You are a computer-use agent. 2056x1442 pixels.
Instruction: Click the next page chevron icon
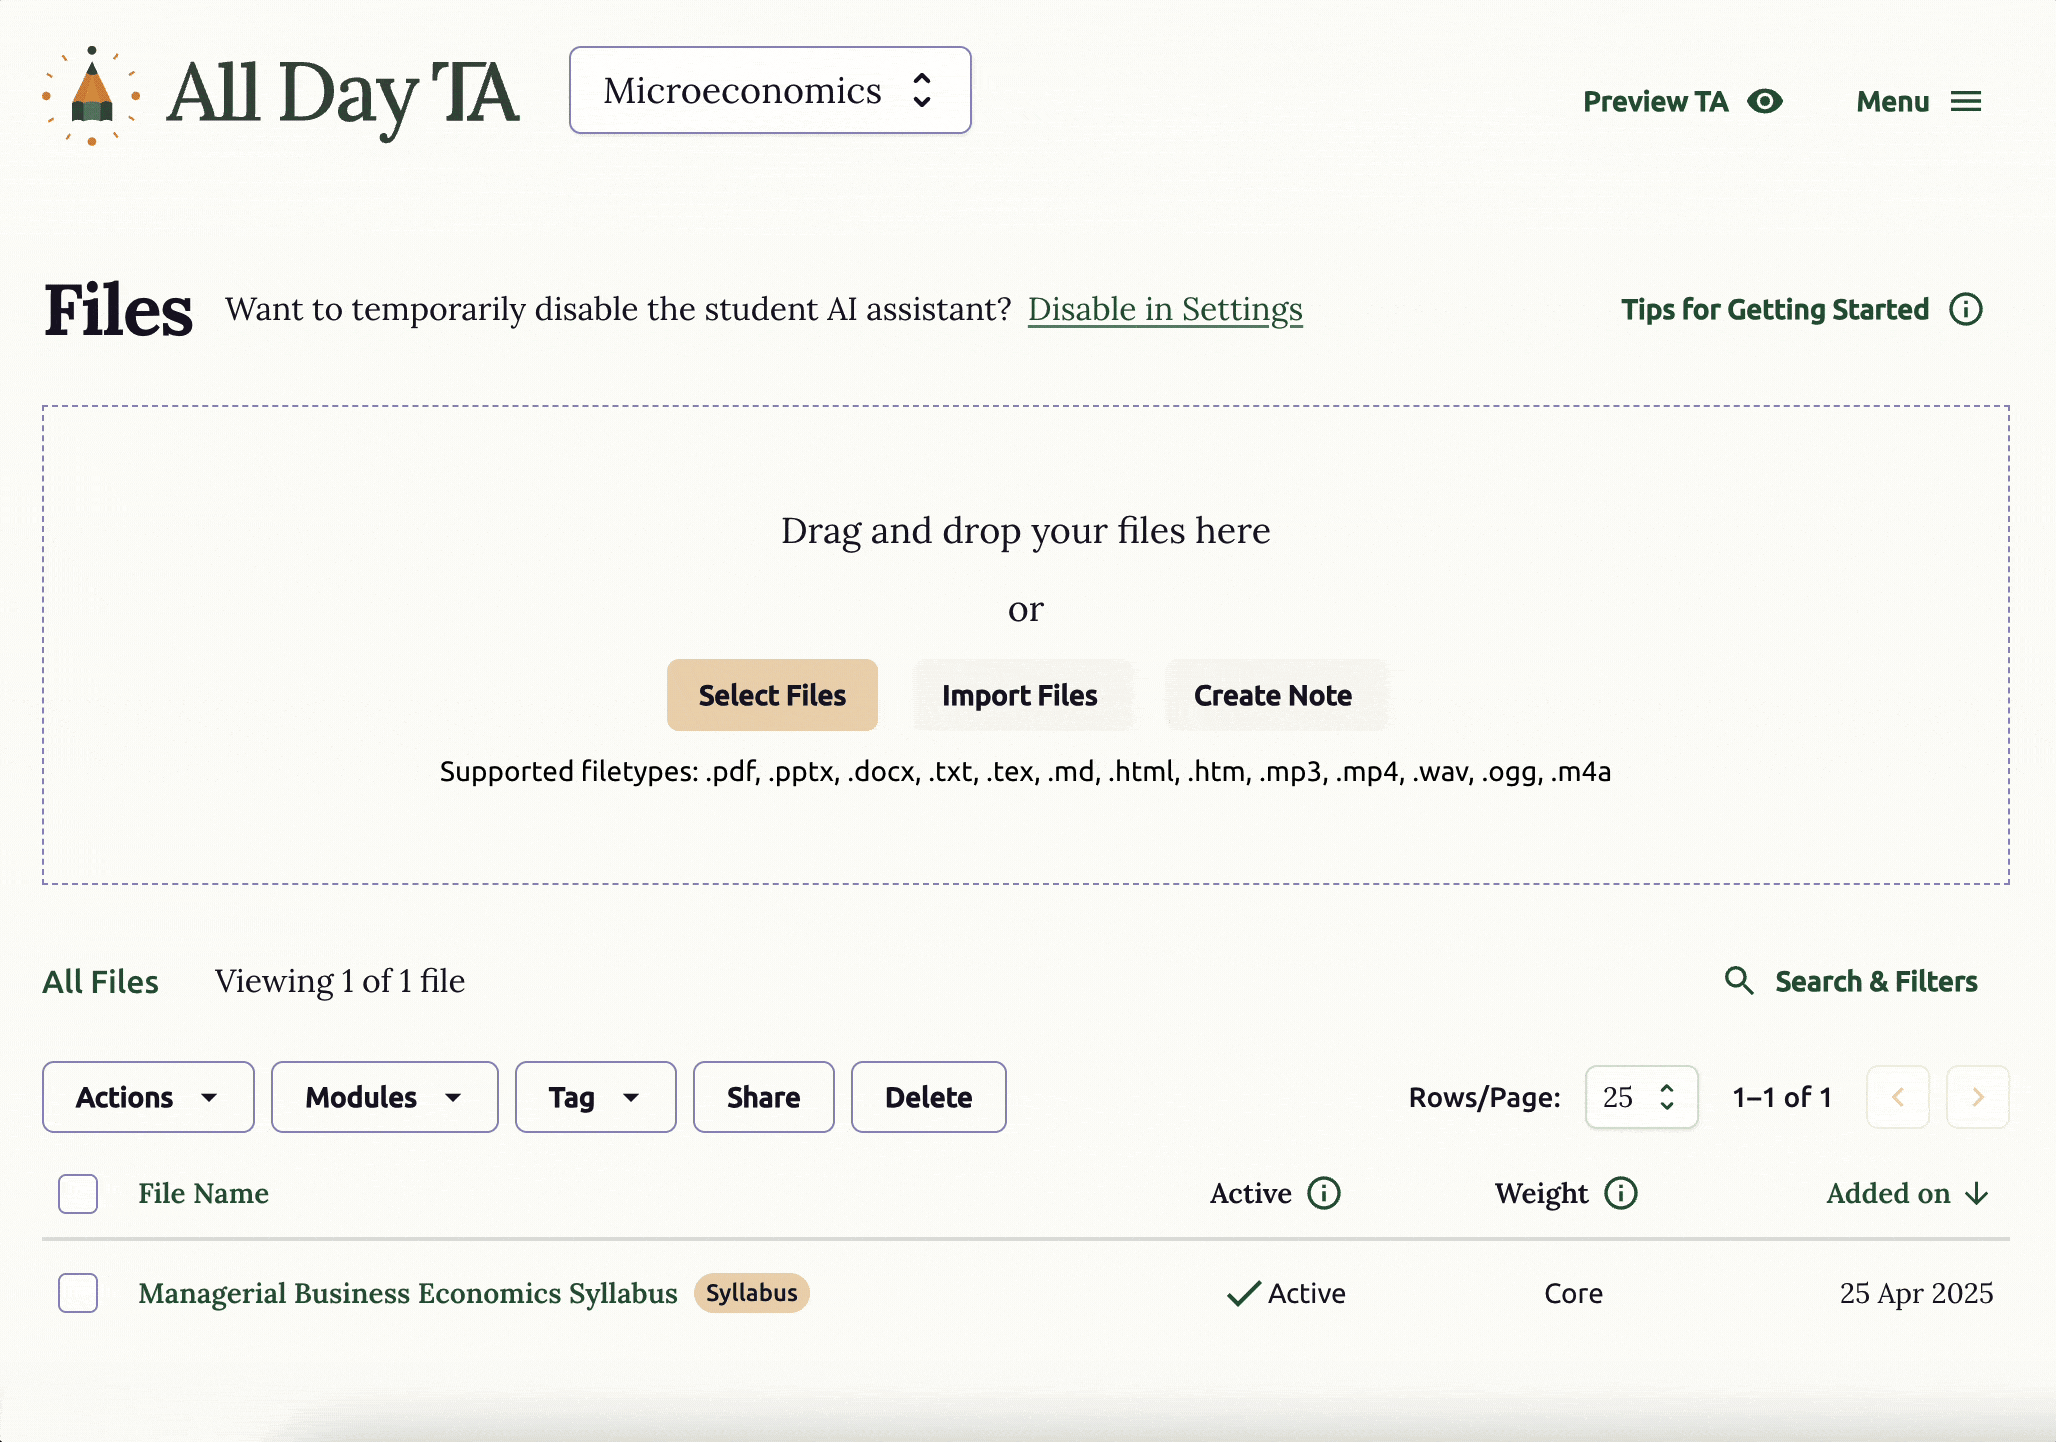[x=1978, y=1097]
